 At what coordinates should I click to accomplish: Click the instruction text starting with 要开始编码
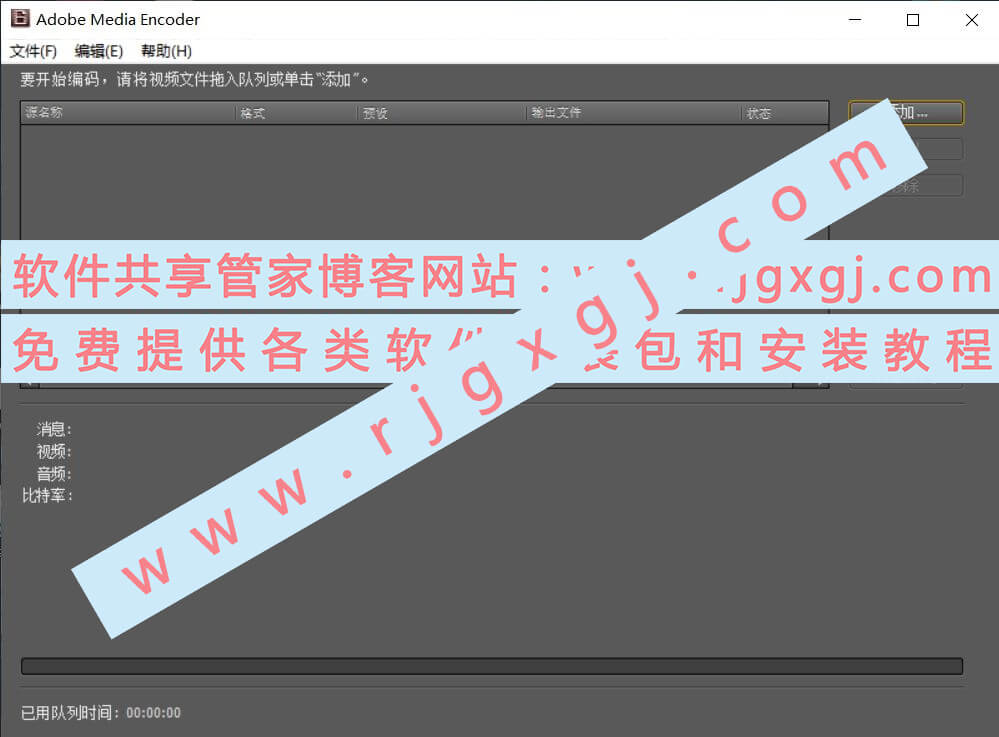194,79
